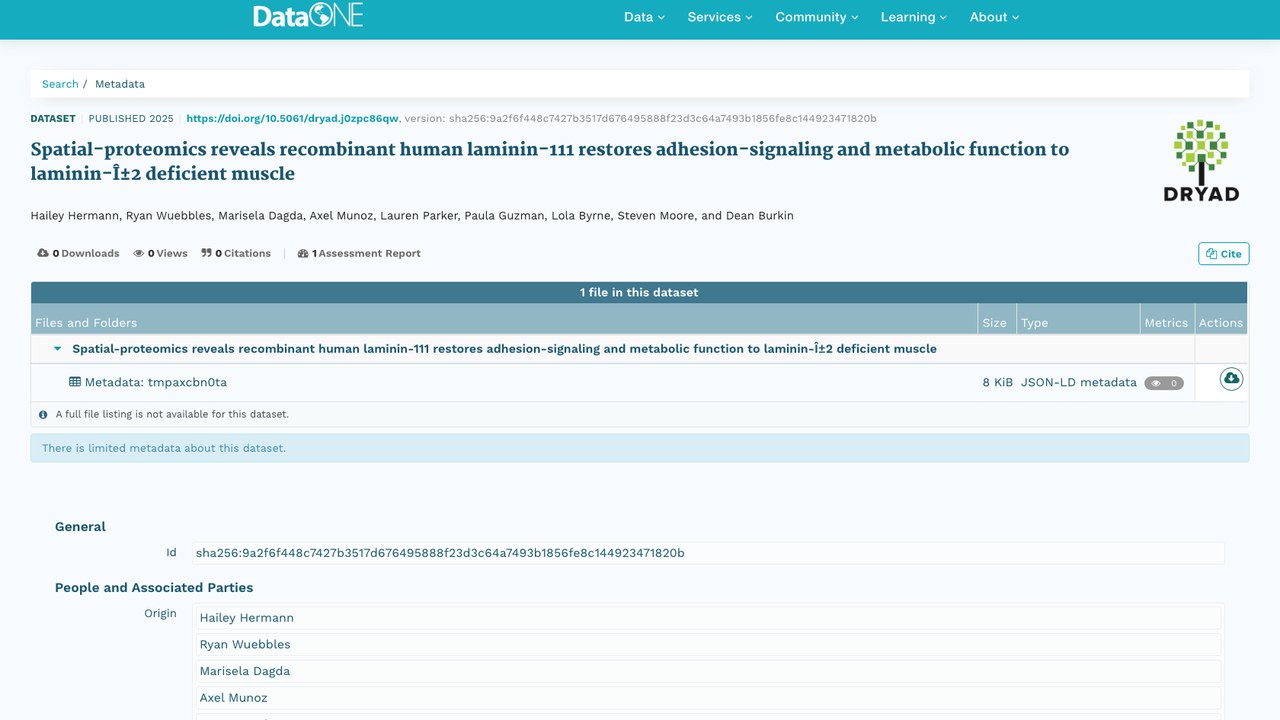The width and height of the screenshot is (1280, 720).
Task: Click the Marisela Dagda origin entry
Action: pos(708,671)
